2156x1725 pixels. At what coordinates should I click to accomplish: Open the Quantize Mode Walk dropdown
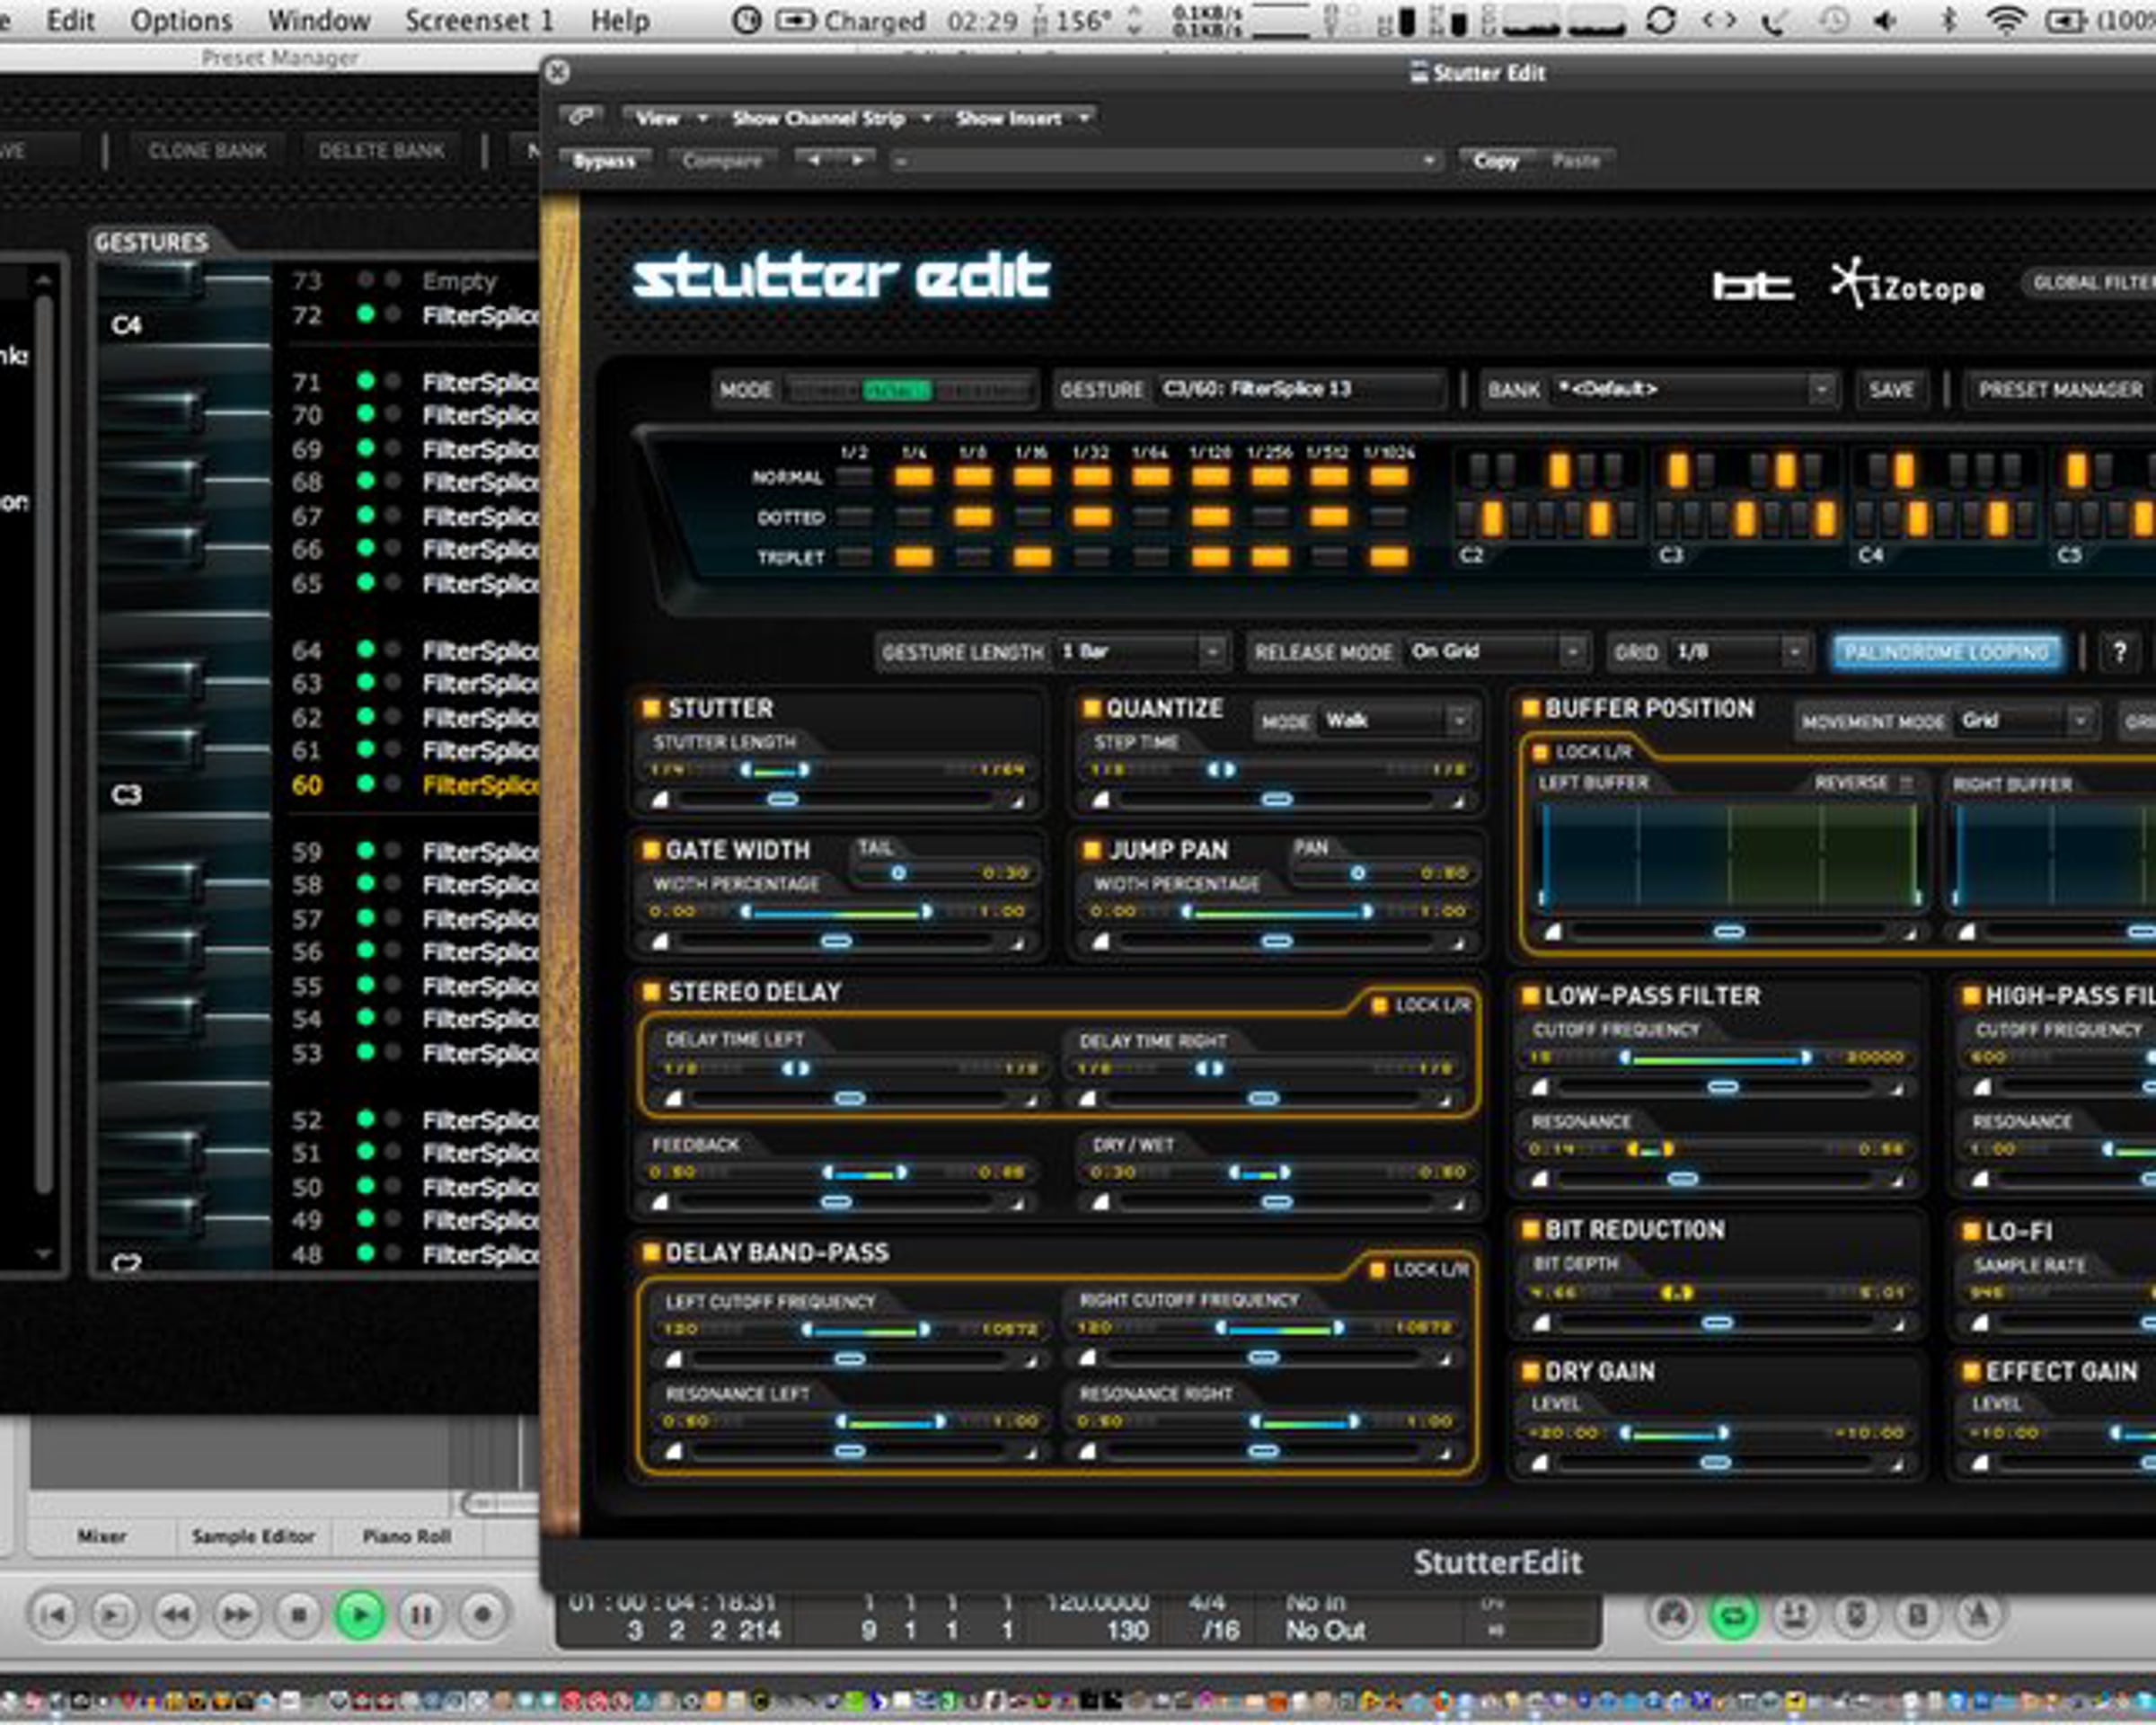tap(1397, 721)
